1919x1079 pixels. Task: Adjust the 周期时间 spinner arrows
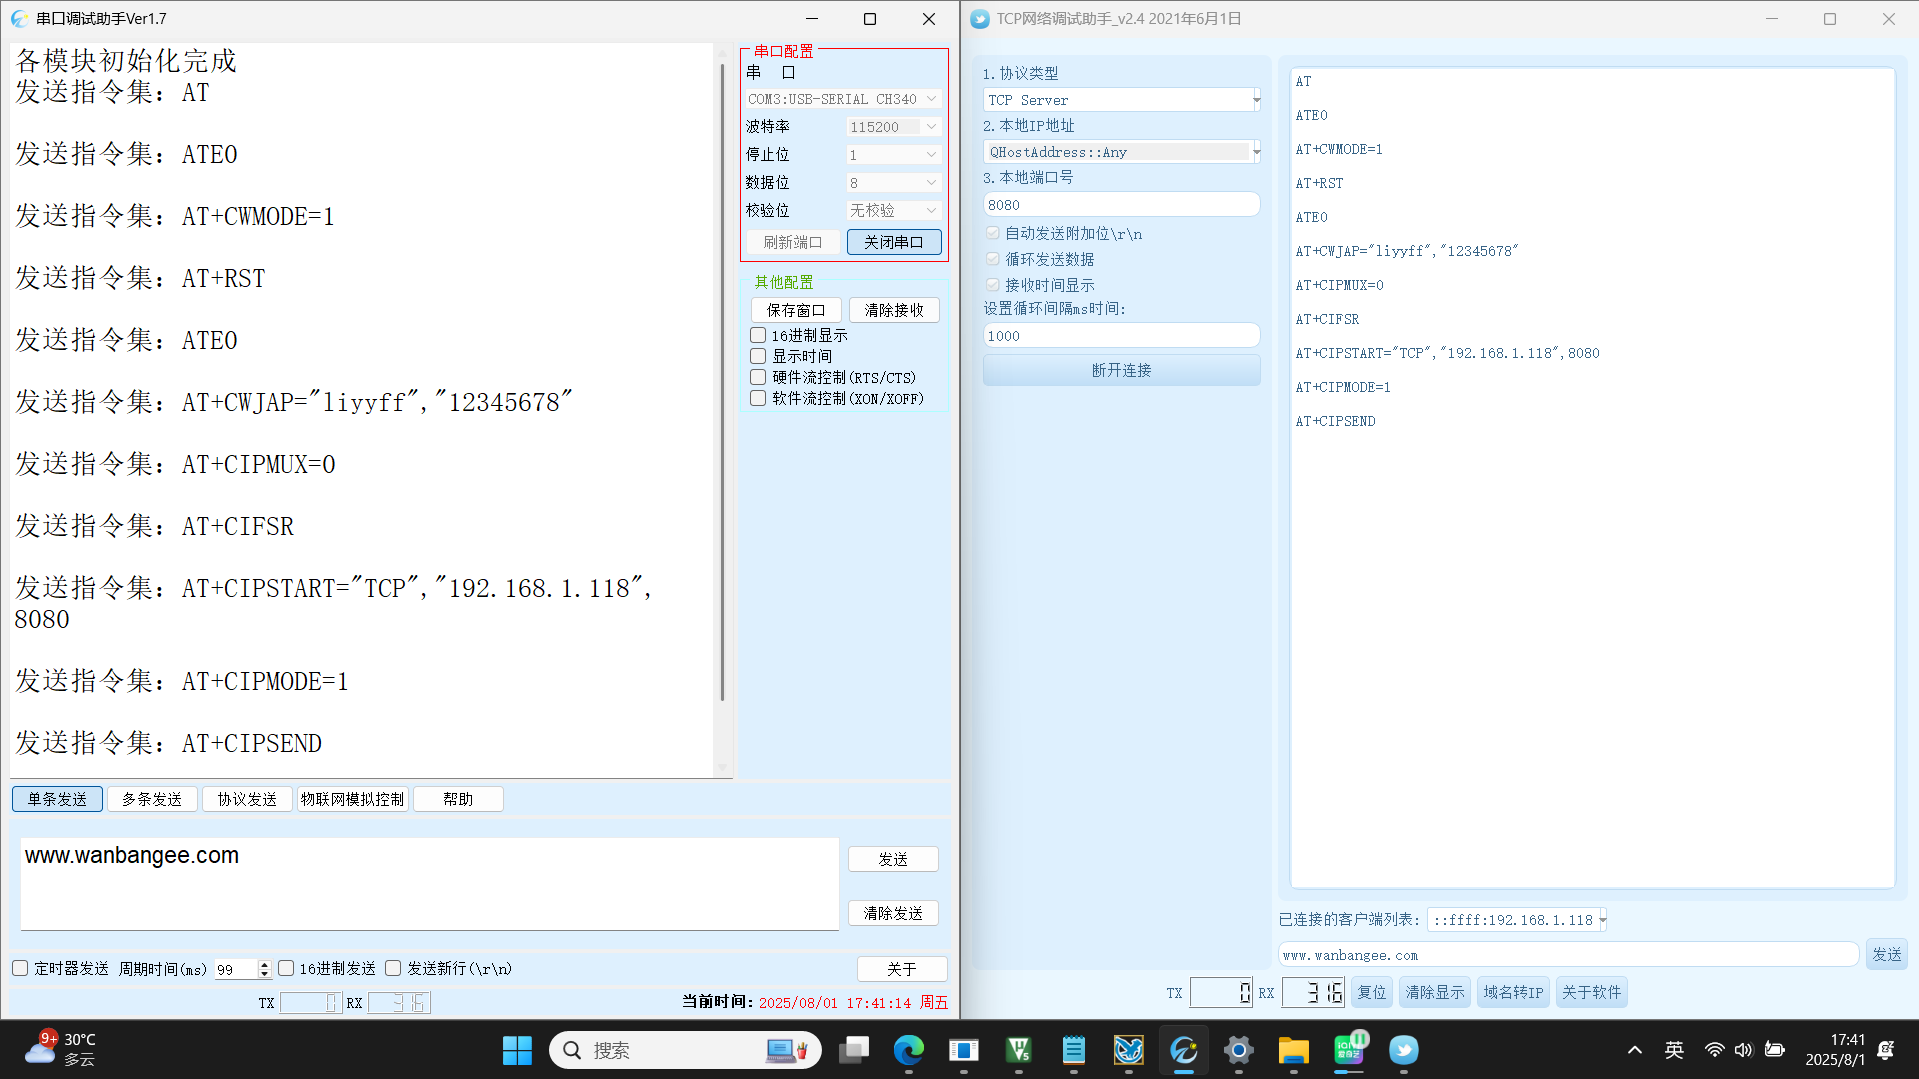264,968
